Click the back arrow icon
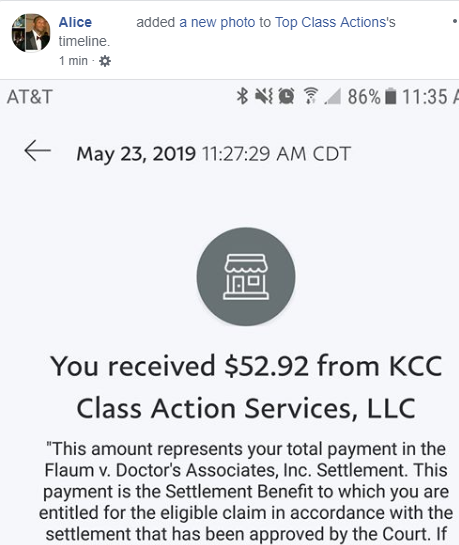Image resolution: width=459 pixels, height=545 pixels. (38, 151)
